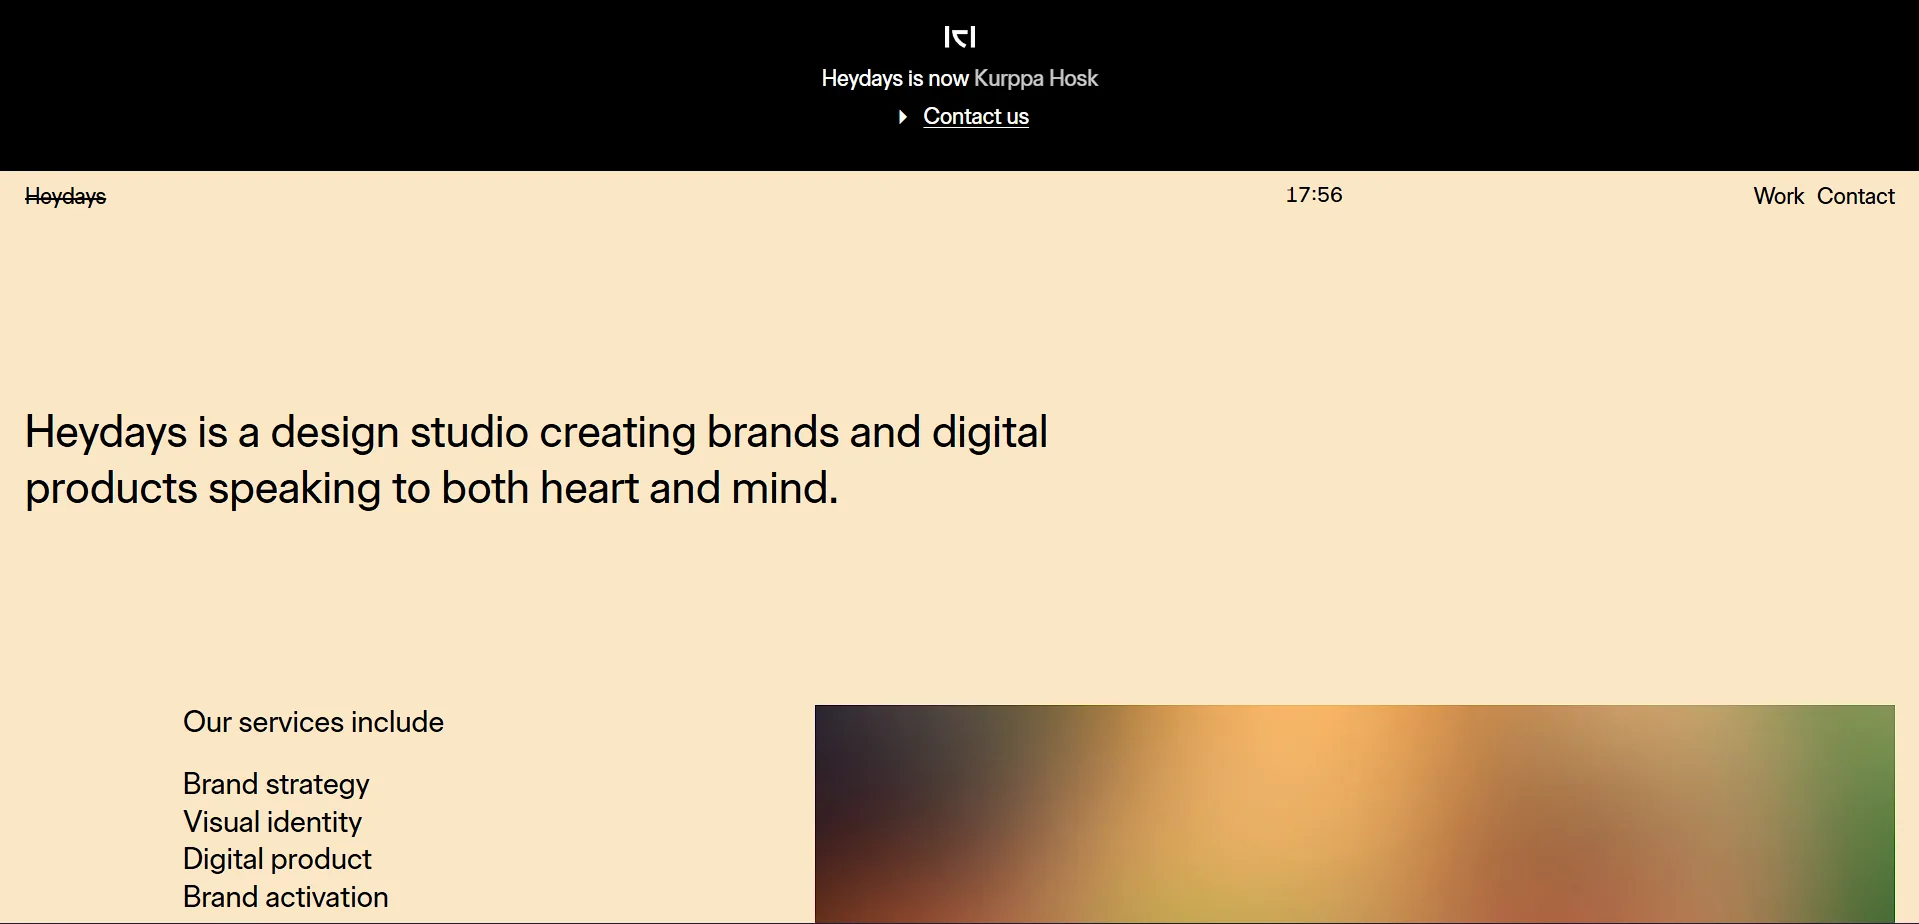Screen dimensions: 1919x924
Task: Click Contact us in the banner
Action: point(976,116)
